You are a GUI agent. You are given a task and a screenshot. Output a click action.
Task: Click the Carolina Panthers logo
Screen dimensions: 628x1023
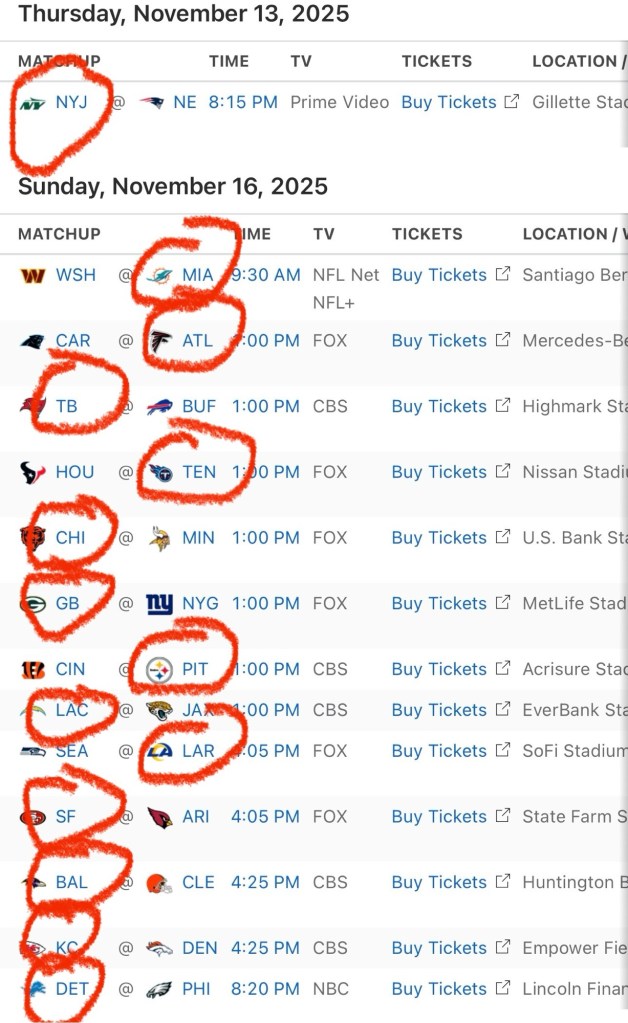32,341
